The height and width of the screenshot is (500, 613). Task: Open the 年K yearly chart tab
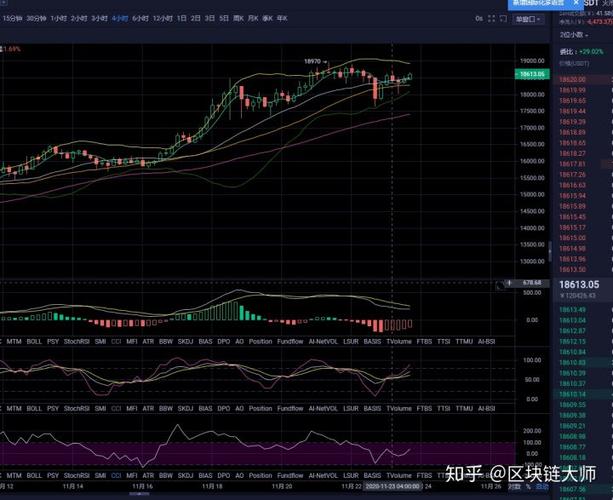[284, 18]
